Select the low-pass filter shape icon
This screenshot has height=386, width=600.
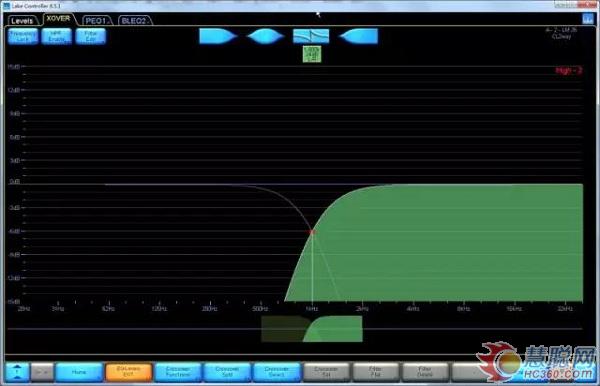coord(218,36)
